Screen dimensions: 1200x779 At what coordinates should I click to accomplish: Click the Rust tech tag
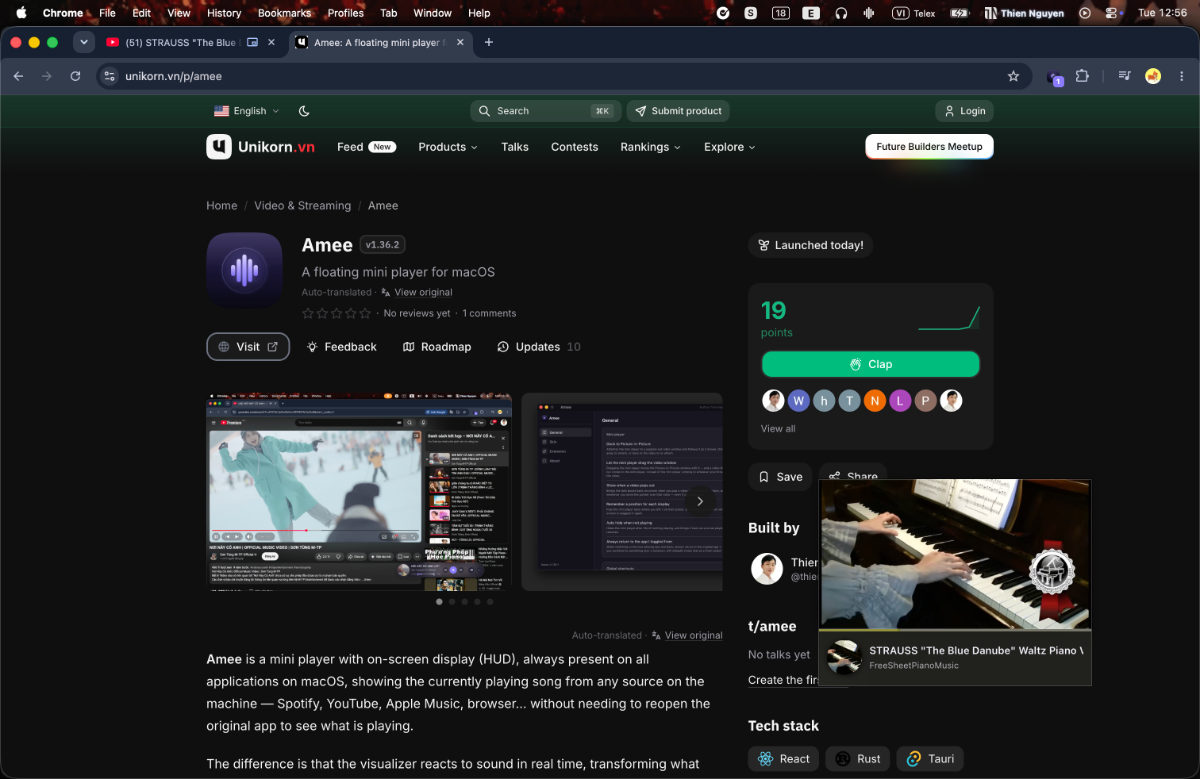[x=858, y=759]
